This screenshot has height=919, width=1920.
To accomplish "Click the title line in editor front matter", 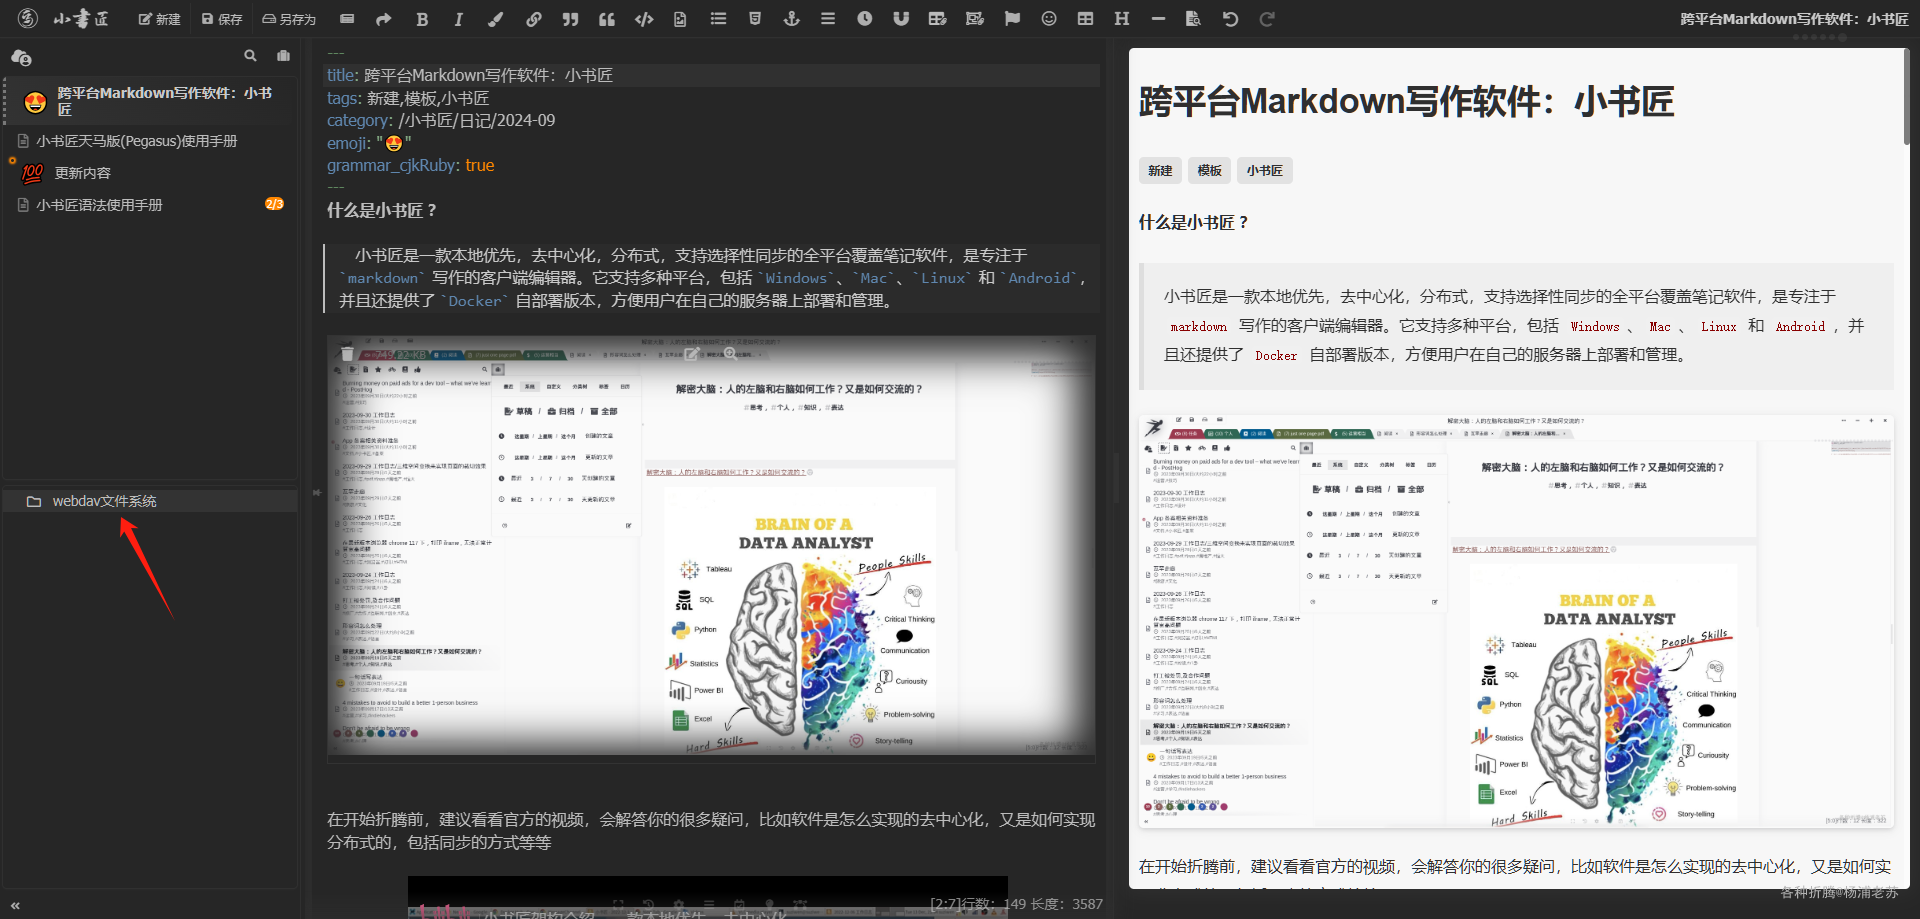I will (x=712, y=75).
